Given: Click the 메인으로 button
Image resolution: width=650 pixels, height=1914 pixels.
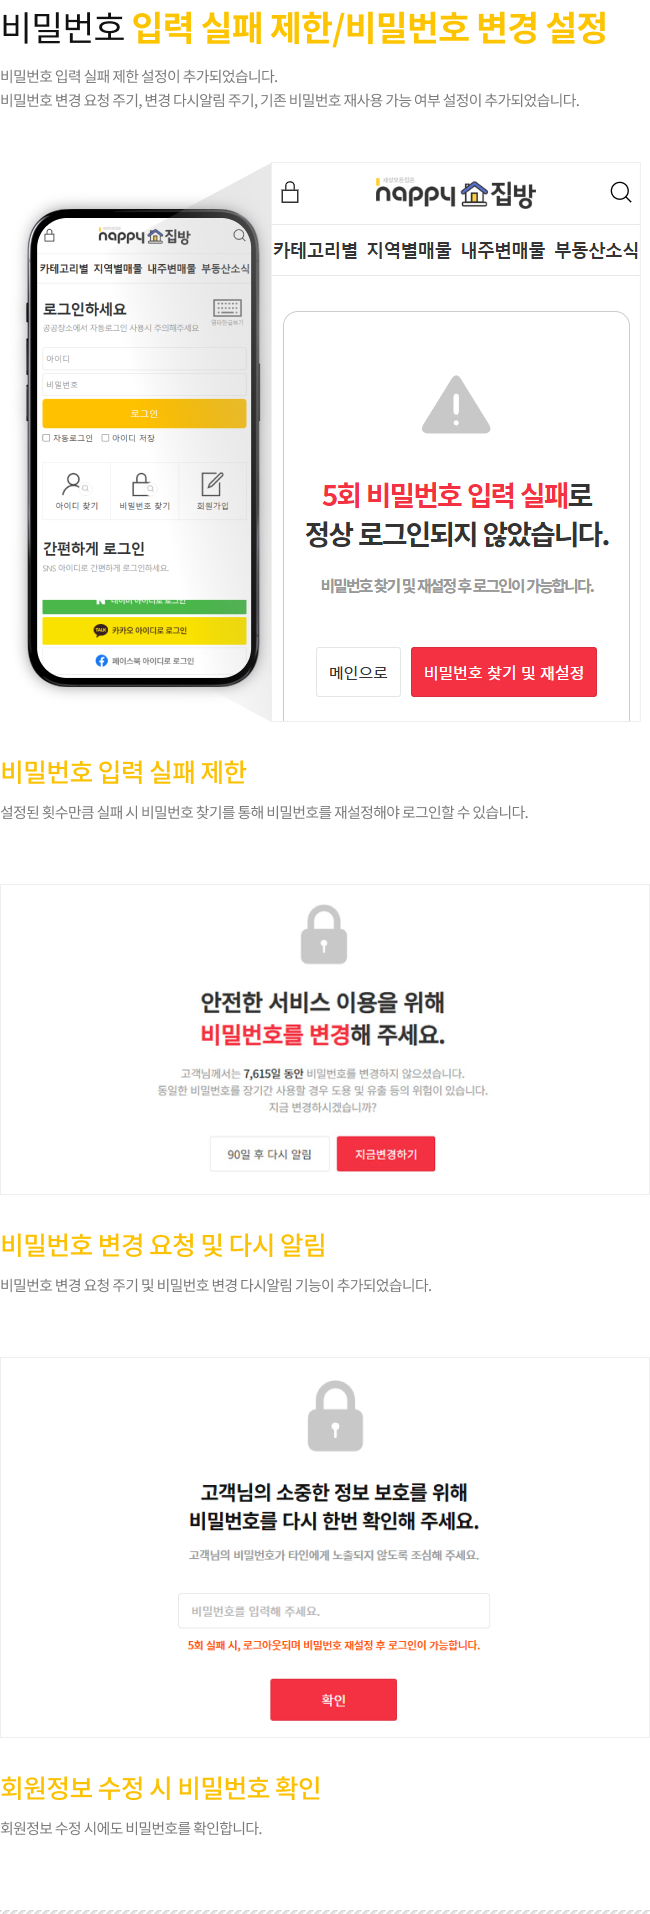Looking at the screenshot, I should coord(358,672).
